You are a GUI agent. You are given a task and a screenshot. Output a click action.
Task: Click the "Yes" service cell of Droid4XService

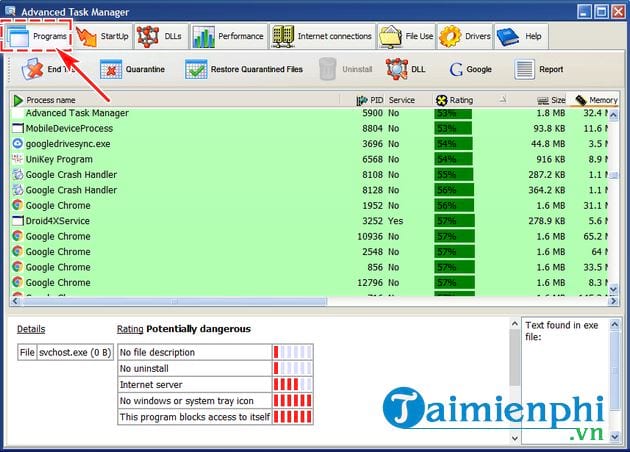[395, 221]
